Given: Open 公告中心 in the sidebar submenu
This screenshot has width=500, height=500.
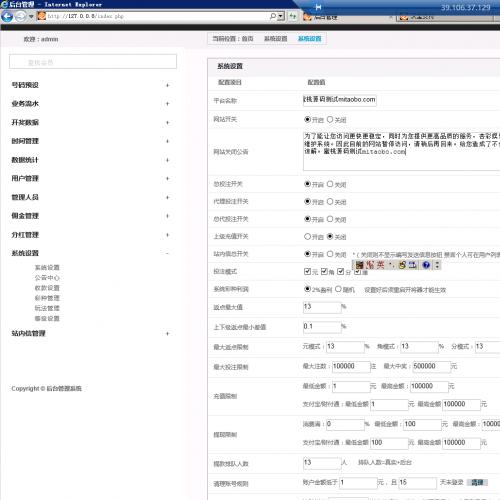Looking at the screenshot, I should click(47, 278).
